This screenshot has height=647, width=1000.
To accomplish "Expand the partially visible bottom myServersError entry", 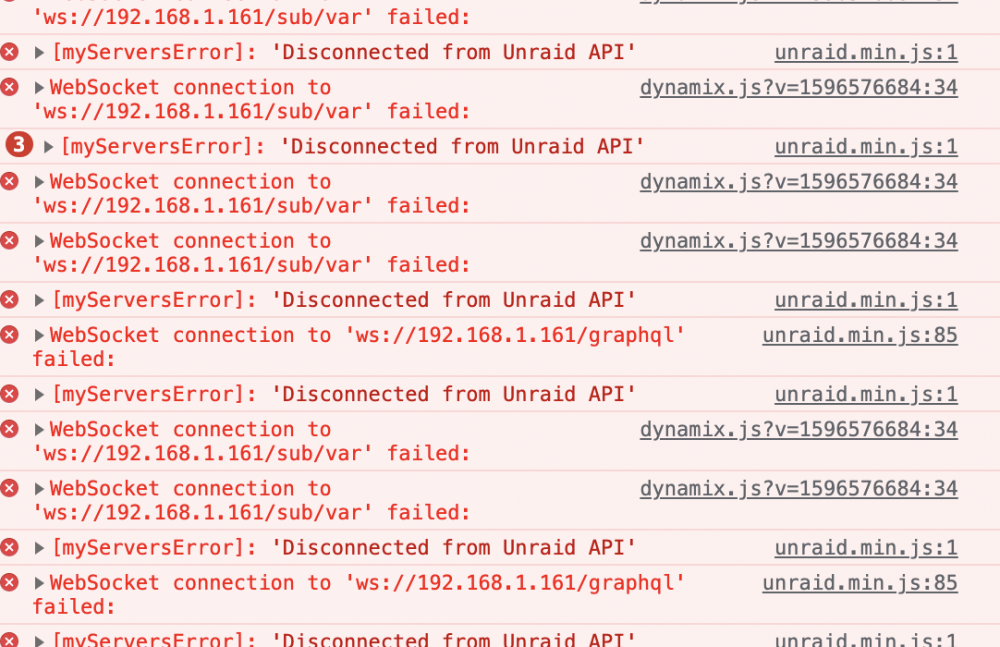I will [x=39, y=641].
